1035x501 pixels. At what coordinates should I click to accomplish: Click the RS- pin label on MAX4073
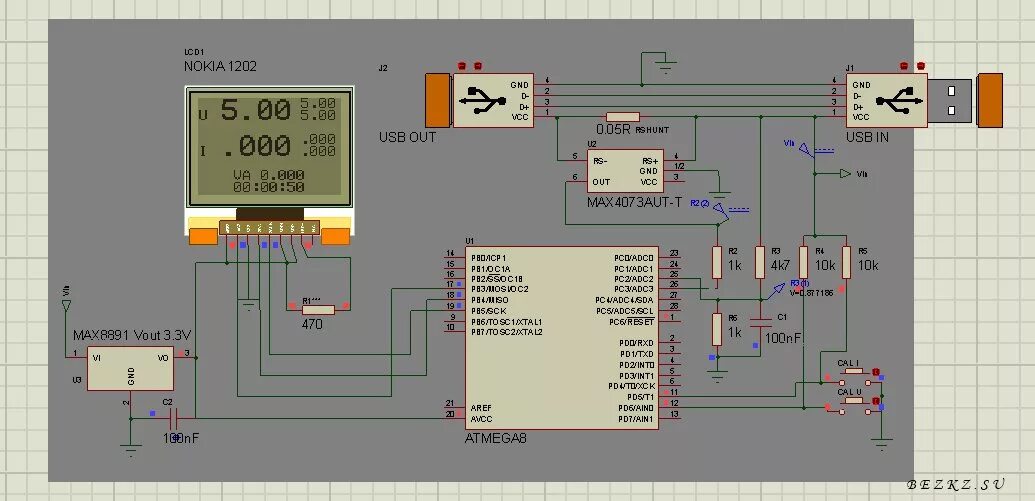[600, 160]
